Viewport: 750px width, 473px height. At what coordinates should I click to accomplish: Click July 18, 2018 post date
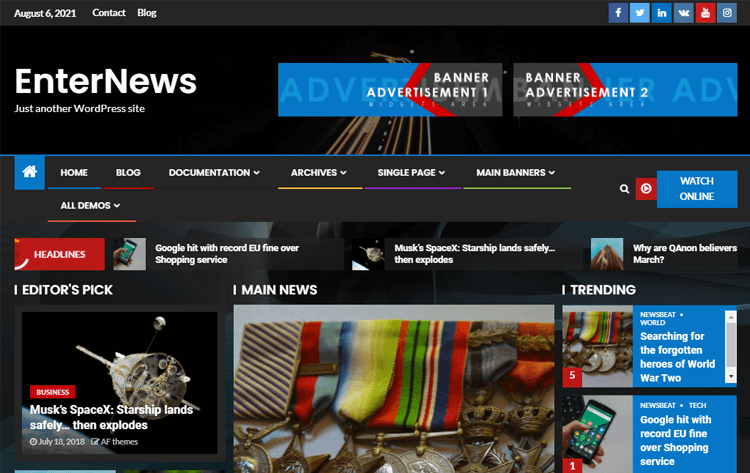tap(57, 442)
